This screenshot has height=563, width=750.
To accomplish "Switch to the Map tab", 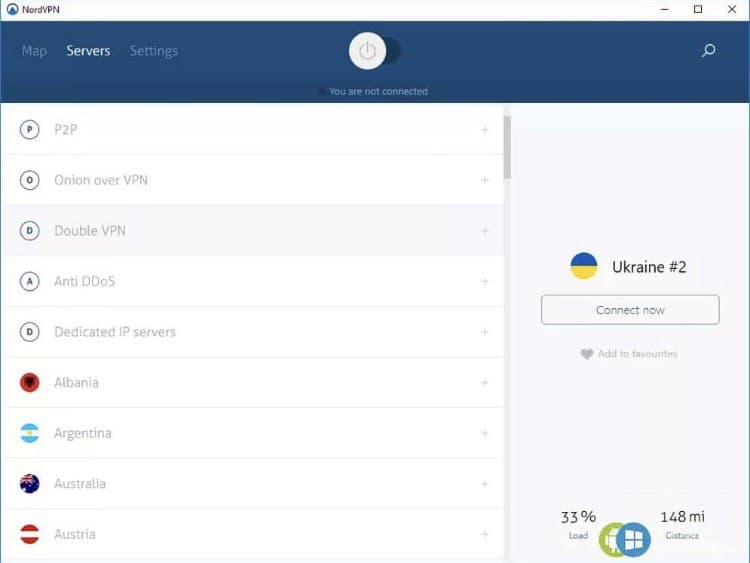I will tap(34, 51).
